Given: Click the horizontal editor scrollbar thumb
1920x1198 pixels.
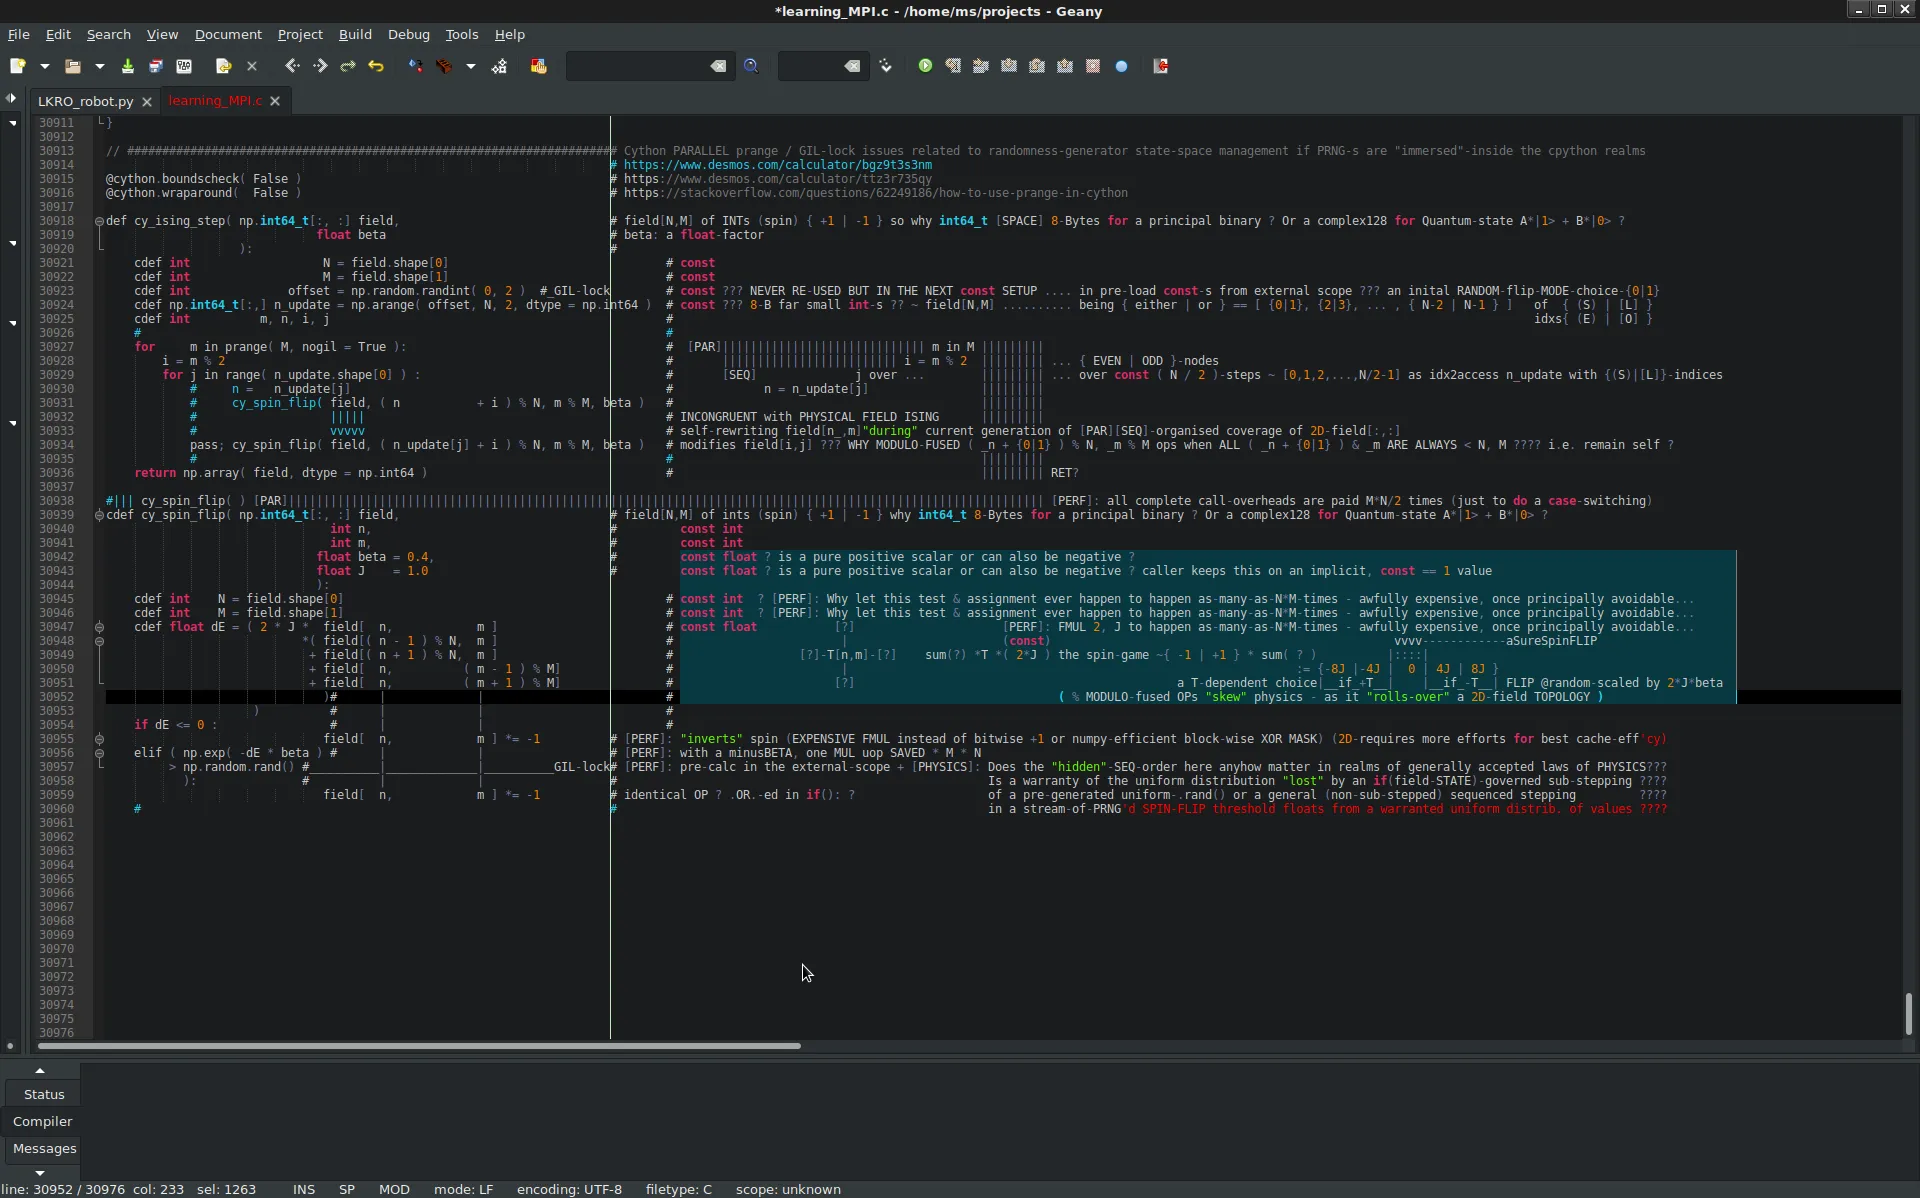Looking at the screenshot, I should coord(418,1046).
